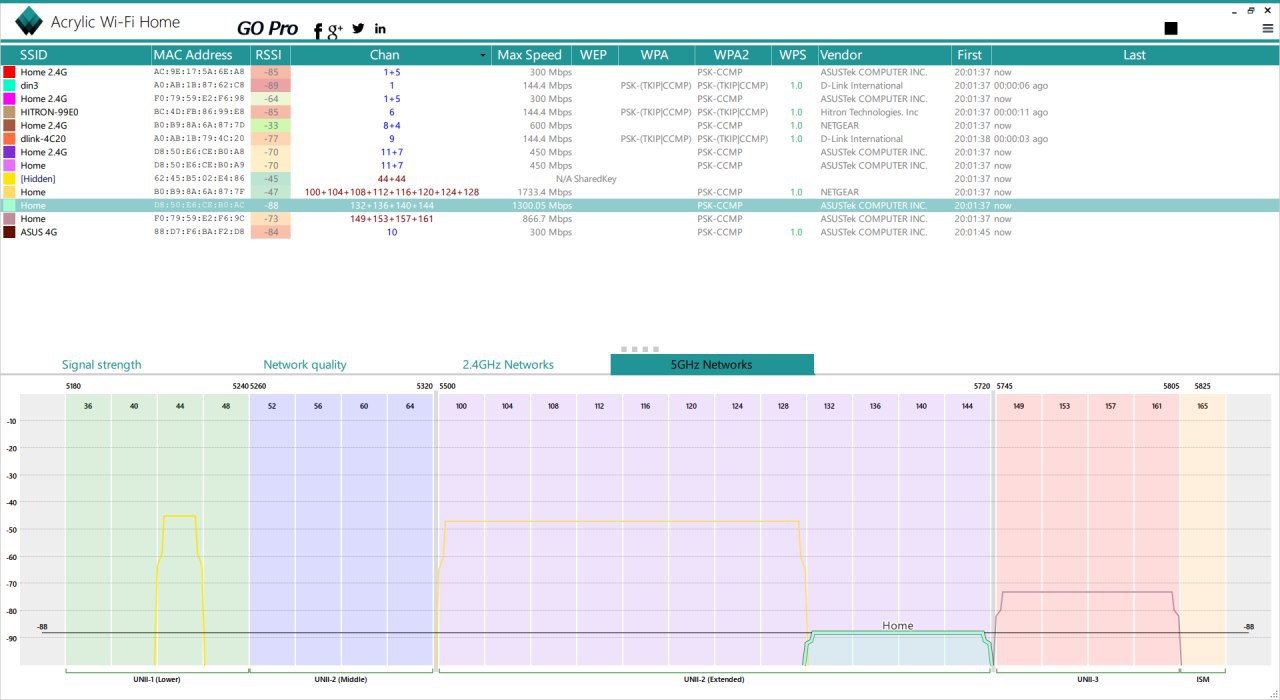Click the Acrylic Wi-Fi Home logo

tap(29, 22)
